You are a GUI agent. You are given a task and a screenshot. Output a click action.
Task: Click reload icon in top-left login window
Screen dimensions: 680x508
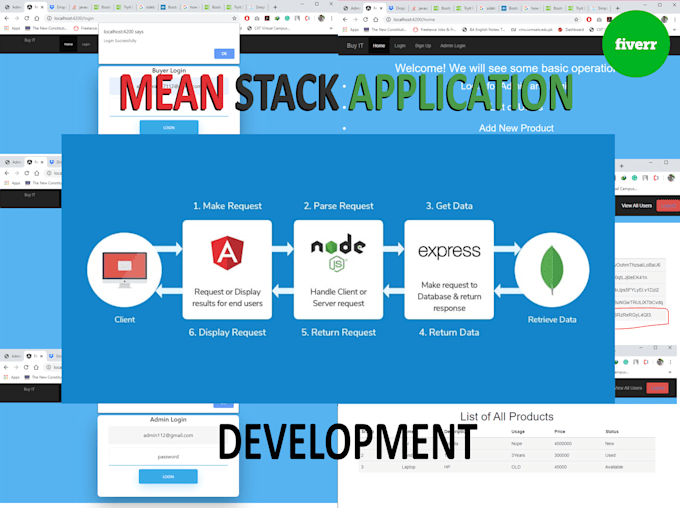coord(26,18)
